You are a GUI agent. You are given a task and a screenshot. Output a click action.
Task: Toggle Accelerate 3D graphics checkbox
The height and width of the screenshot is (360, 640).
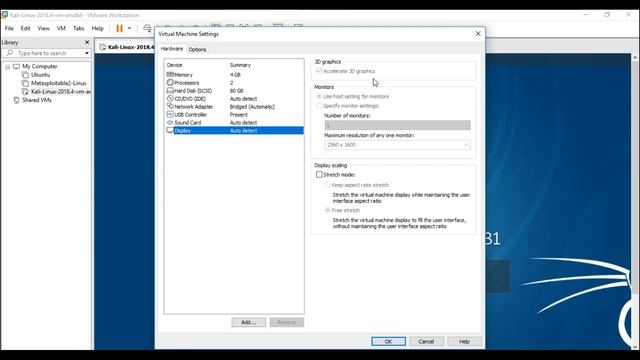(319, 71)
